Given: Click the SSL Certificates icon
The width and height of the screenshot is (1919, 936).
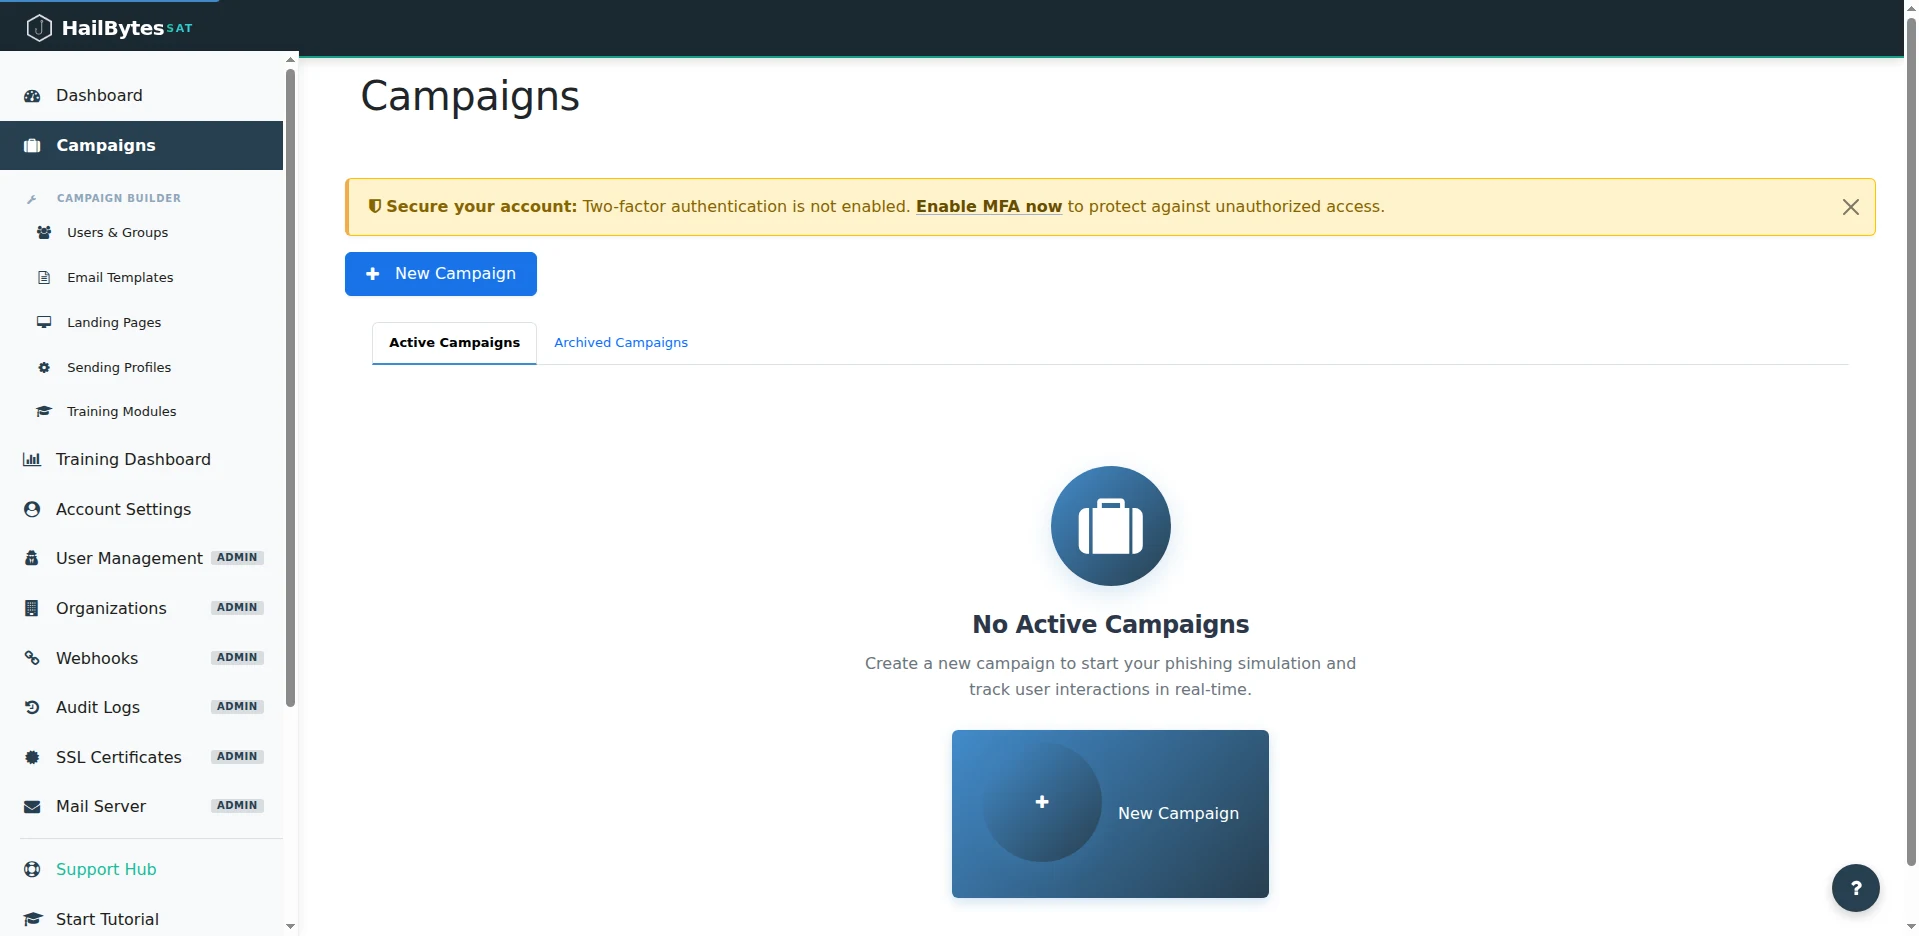Looking at the screenshot, I should [31, 757].
